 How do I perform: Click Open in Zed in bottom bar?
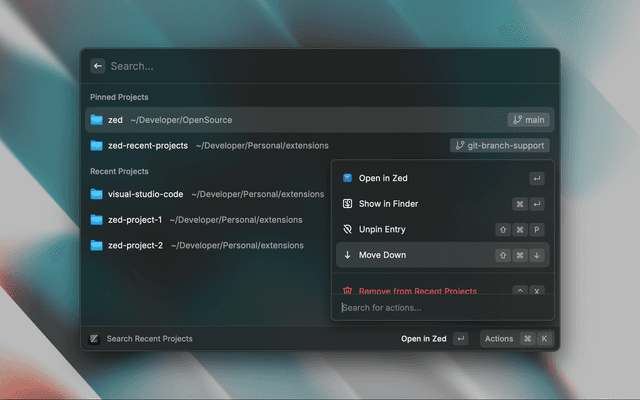[423, 339]
